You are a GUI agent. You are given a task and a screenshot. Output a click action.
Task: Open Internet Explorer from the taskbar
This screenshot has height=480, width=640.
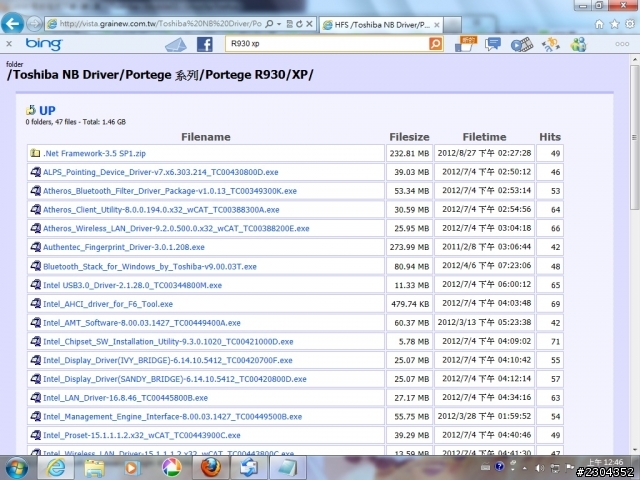coord(56,468)
